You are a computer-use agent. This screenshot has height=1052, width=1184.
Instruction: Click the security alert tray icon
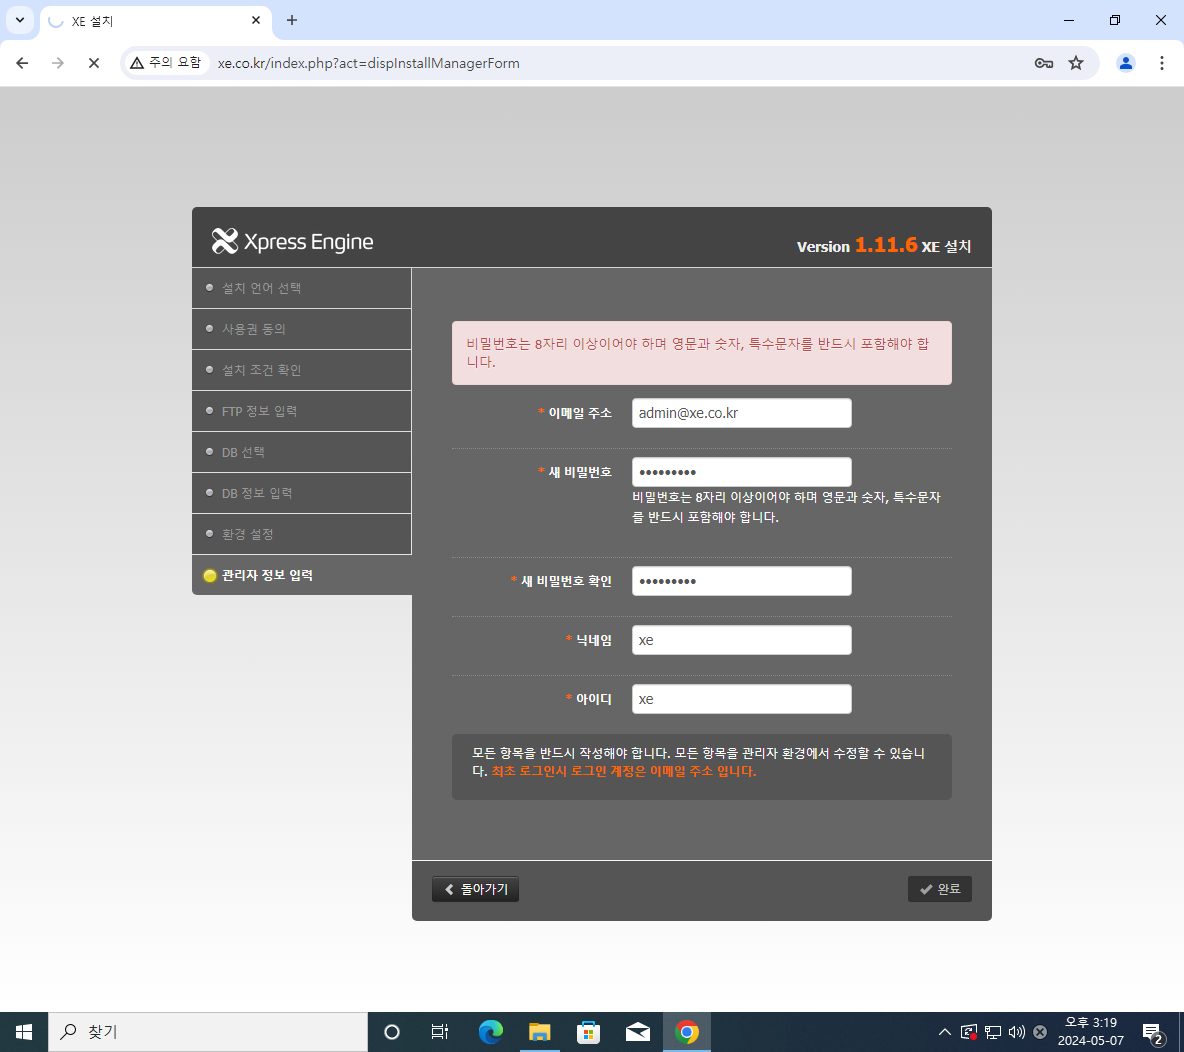click(x=969, y=1032)
